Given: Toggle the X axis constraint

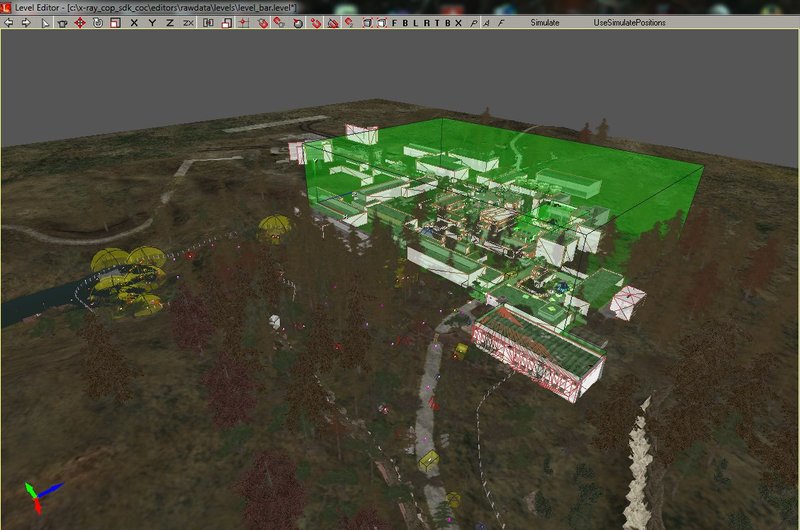Looking at the screenshot, I should (x=134, y=22).
